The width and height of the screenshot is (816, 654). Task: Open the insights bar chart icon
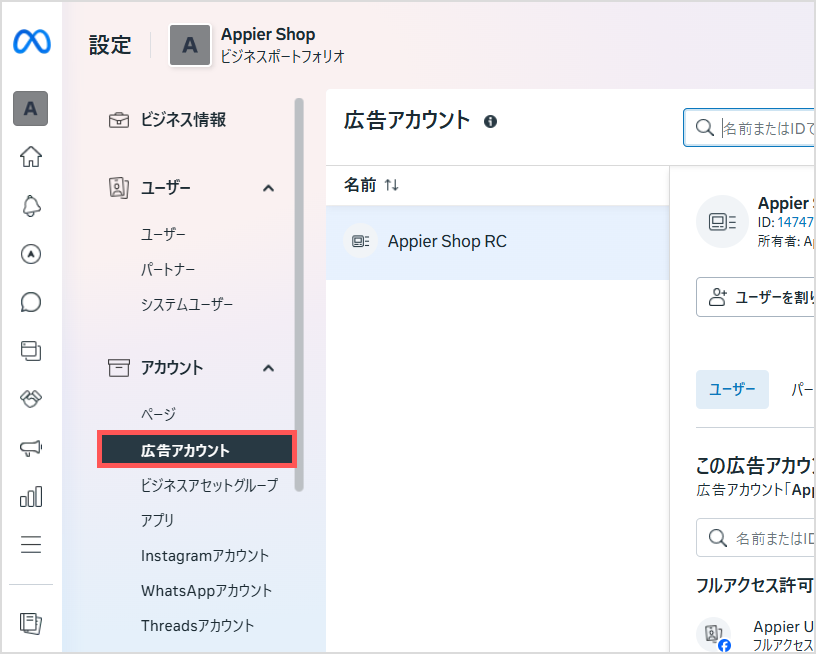pos(31,496)
